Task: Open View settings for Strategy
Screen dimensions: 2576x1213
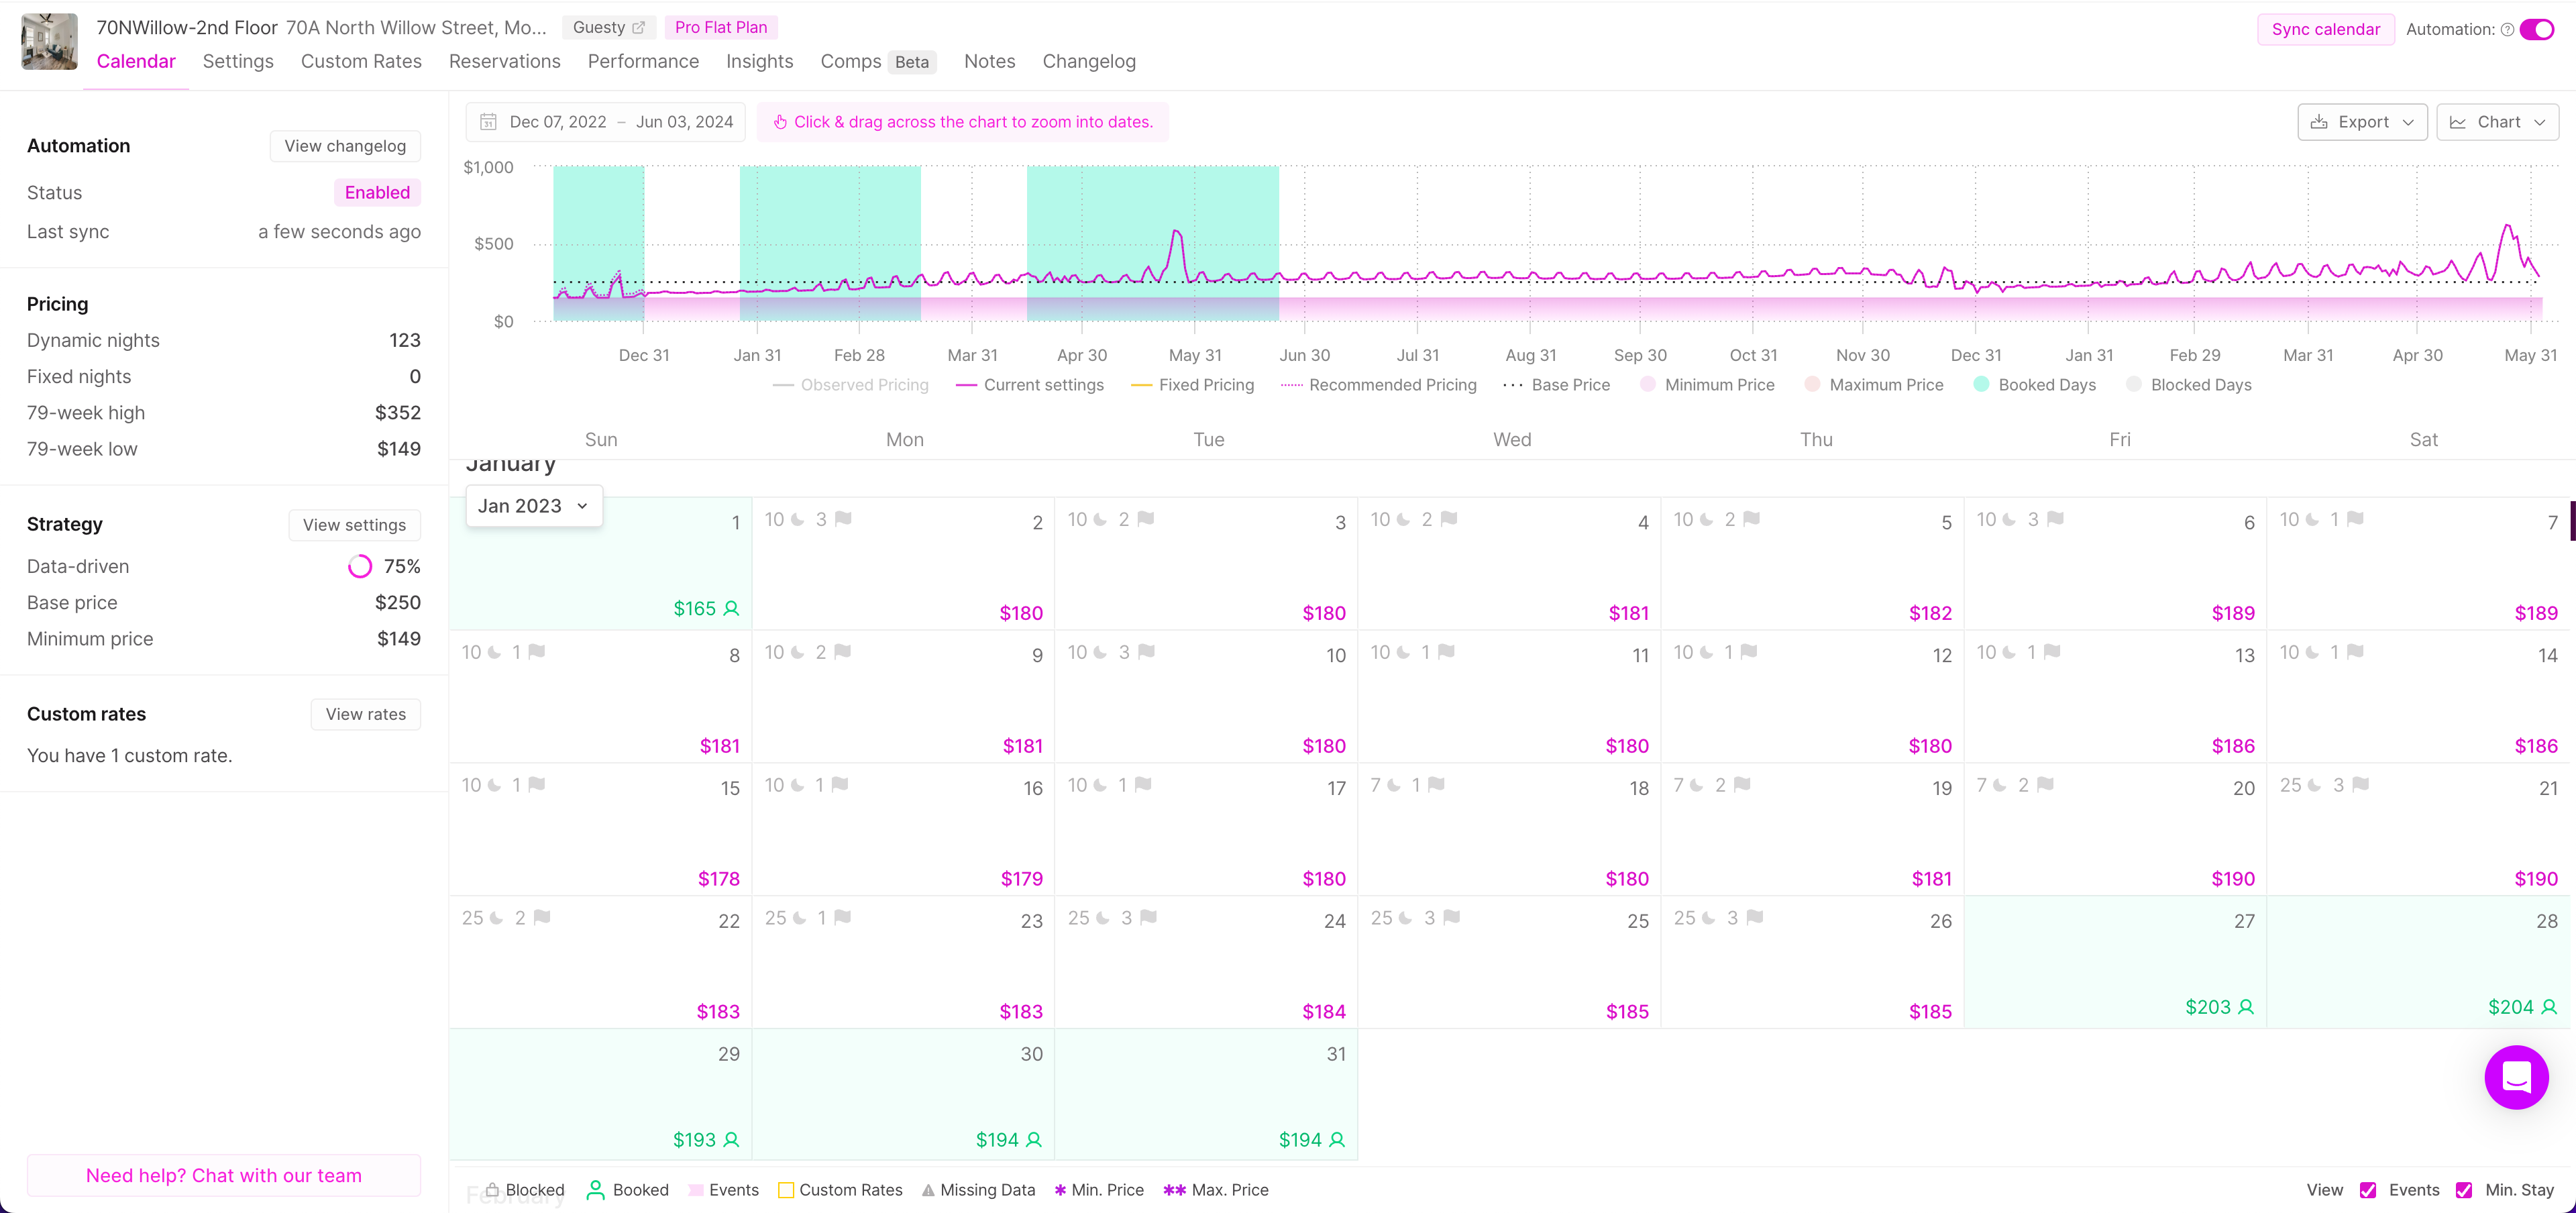Action: tap(354, 525)
